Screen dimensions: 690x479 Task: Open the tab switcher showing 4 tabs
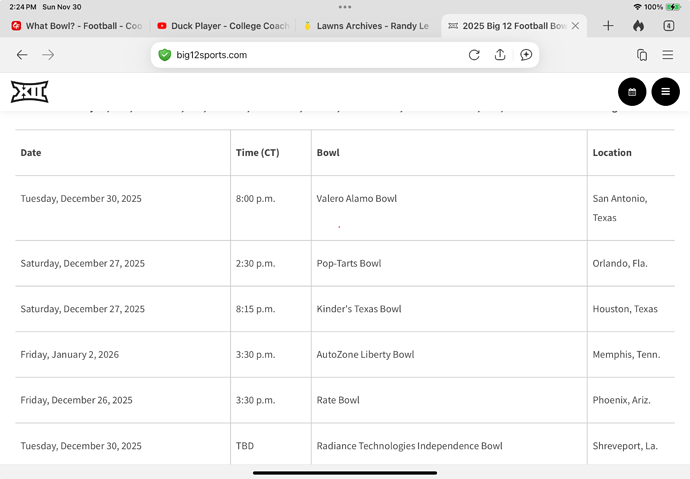tap(669, 26)
